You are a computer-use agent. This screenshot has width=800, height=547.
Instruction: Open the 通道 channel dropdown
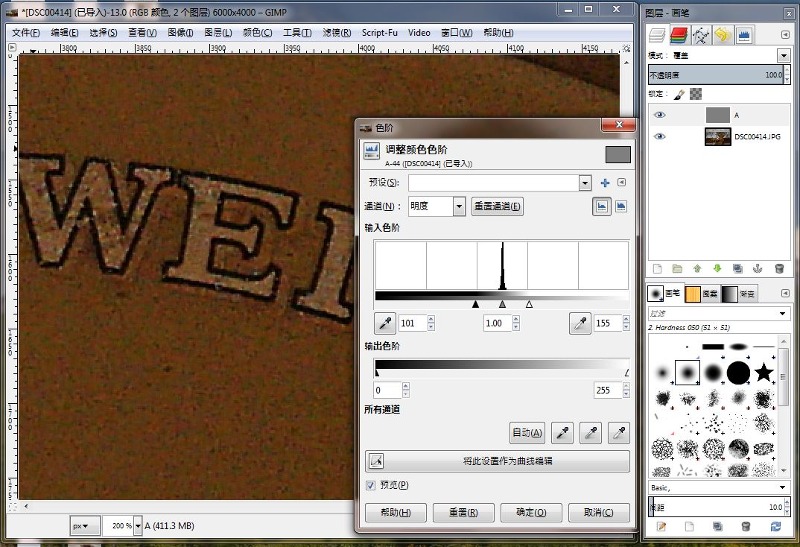tap(459, 206)
